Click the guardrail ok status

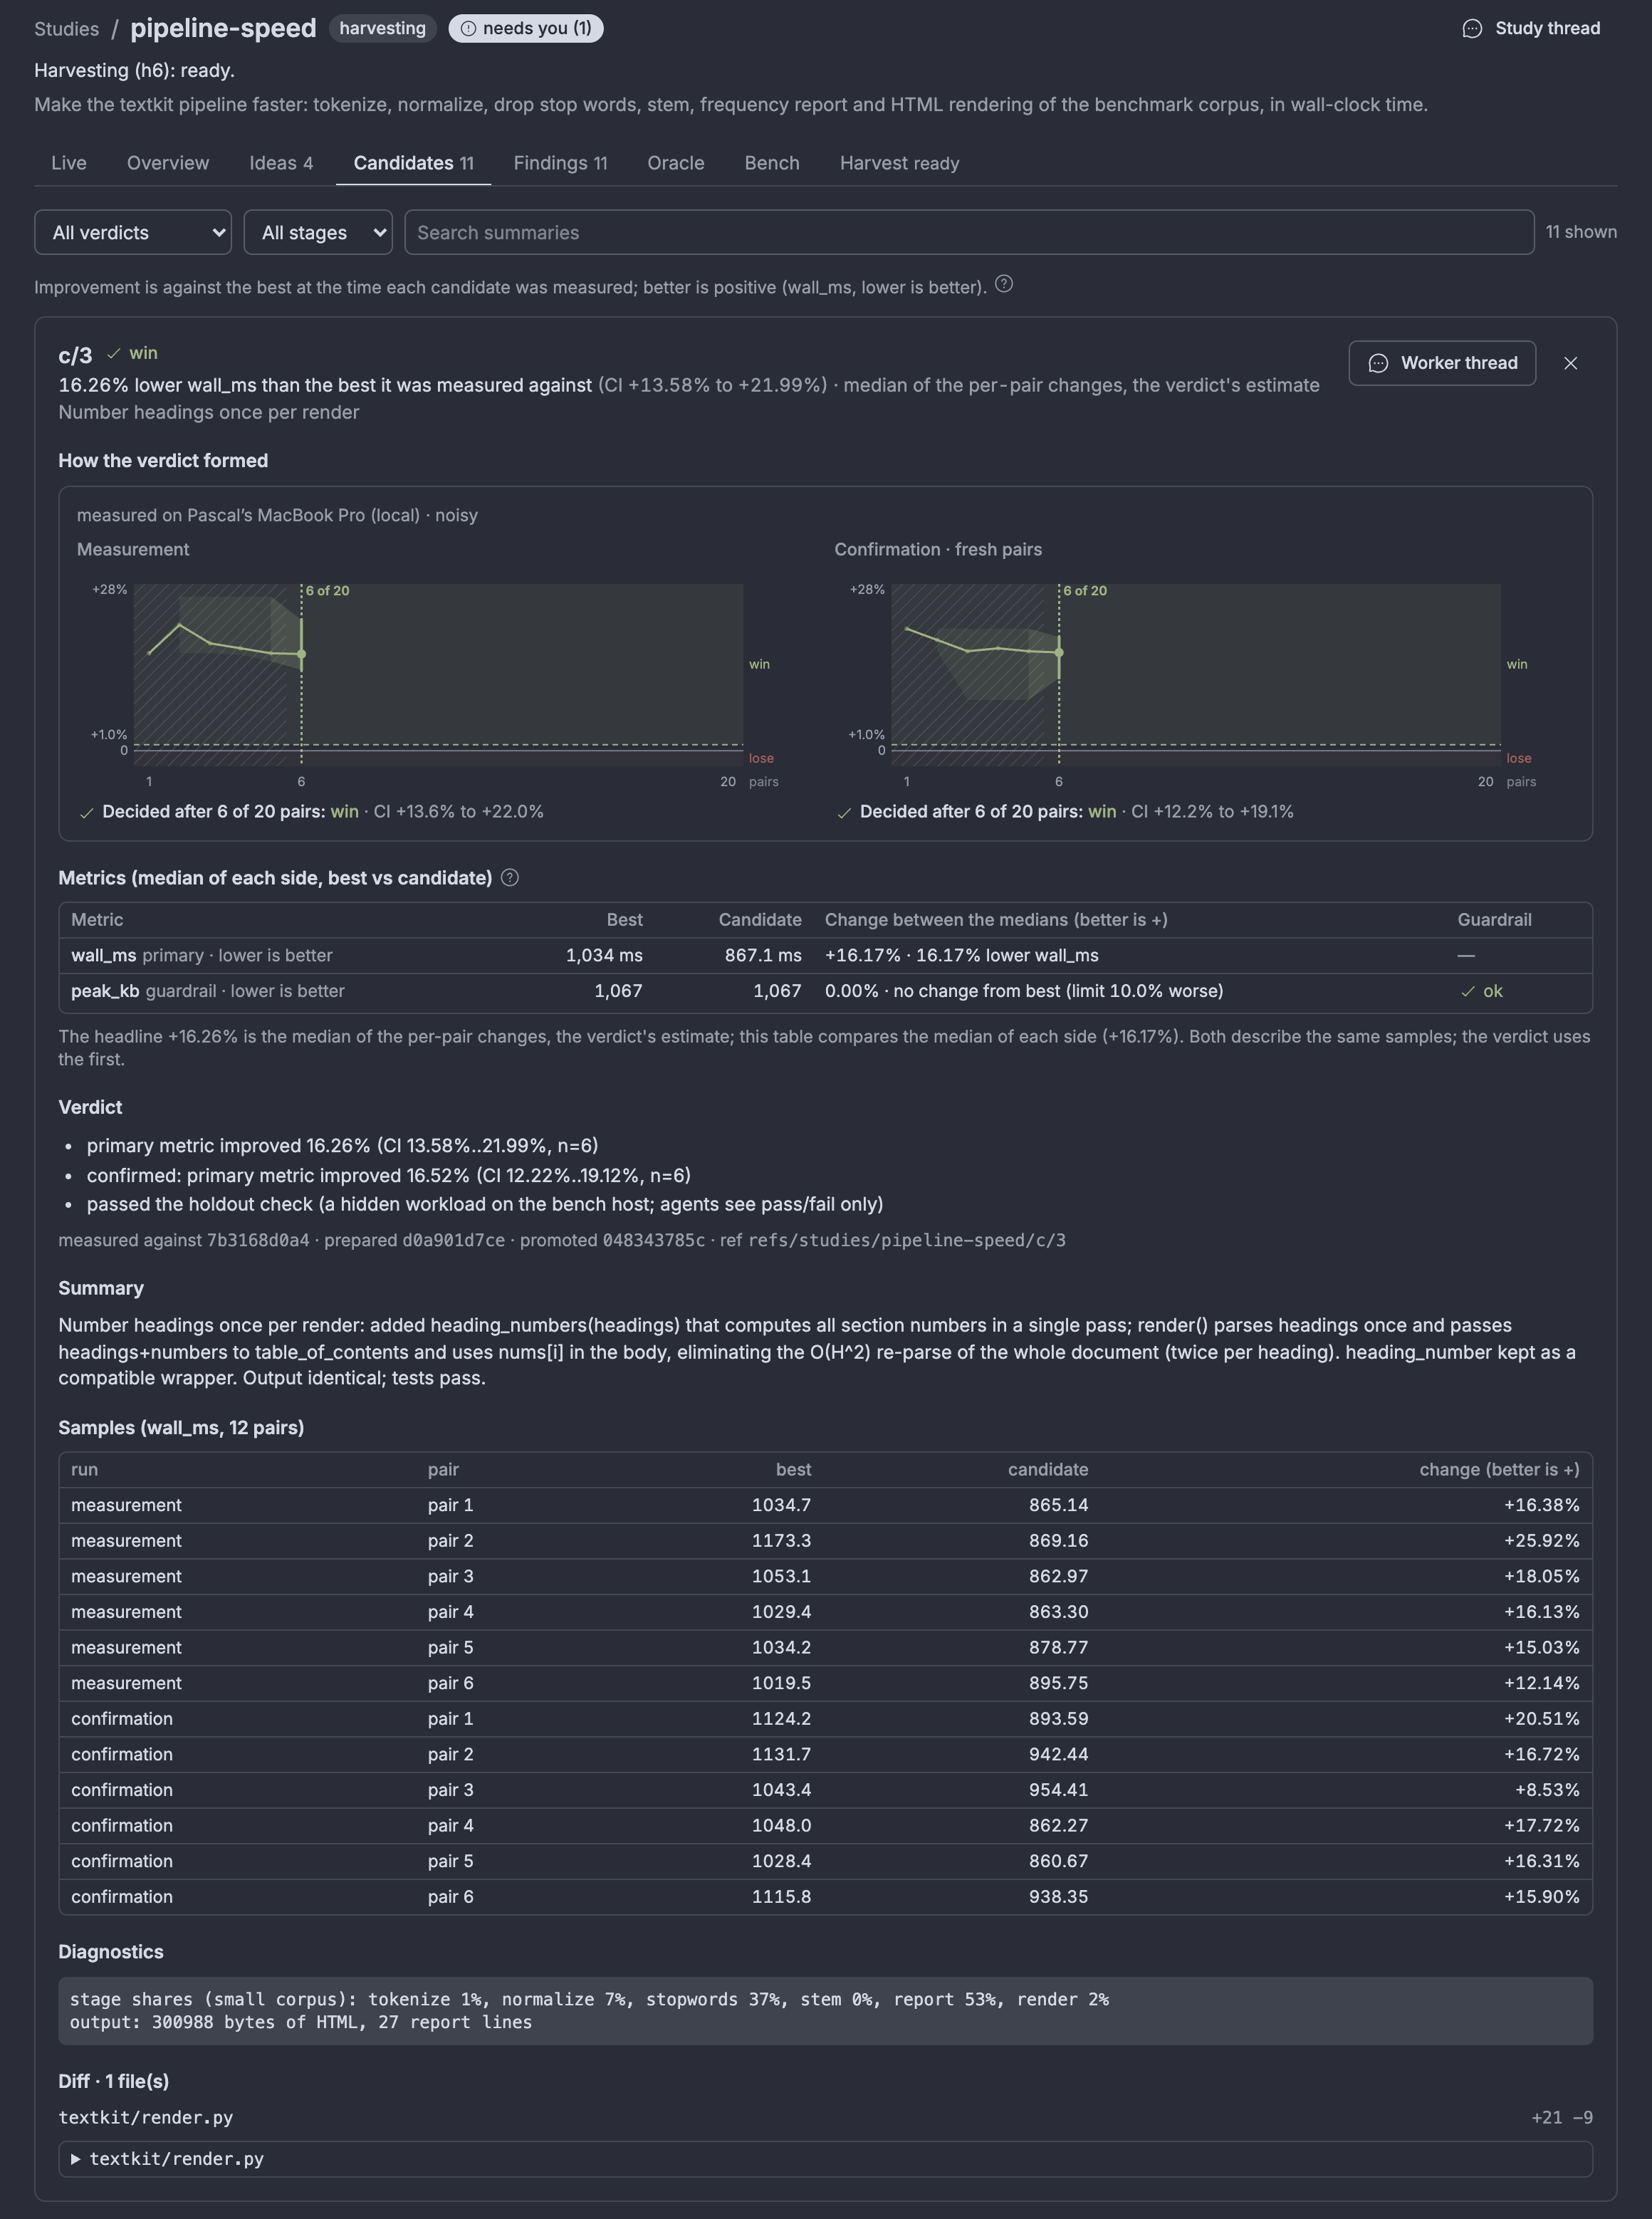pos(1482,991)
